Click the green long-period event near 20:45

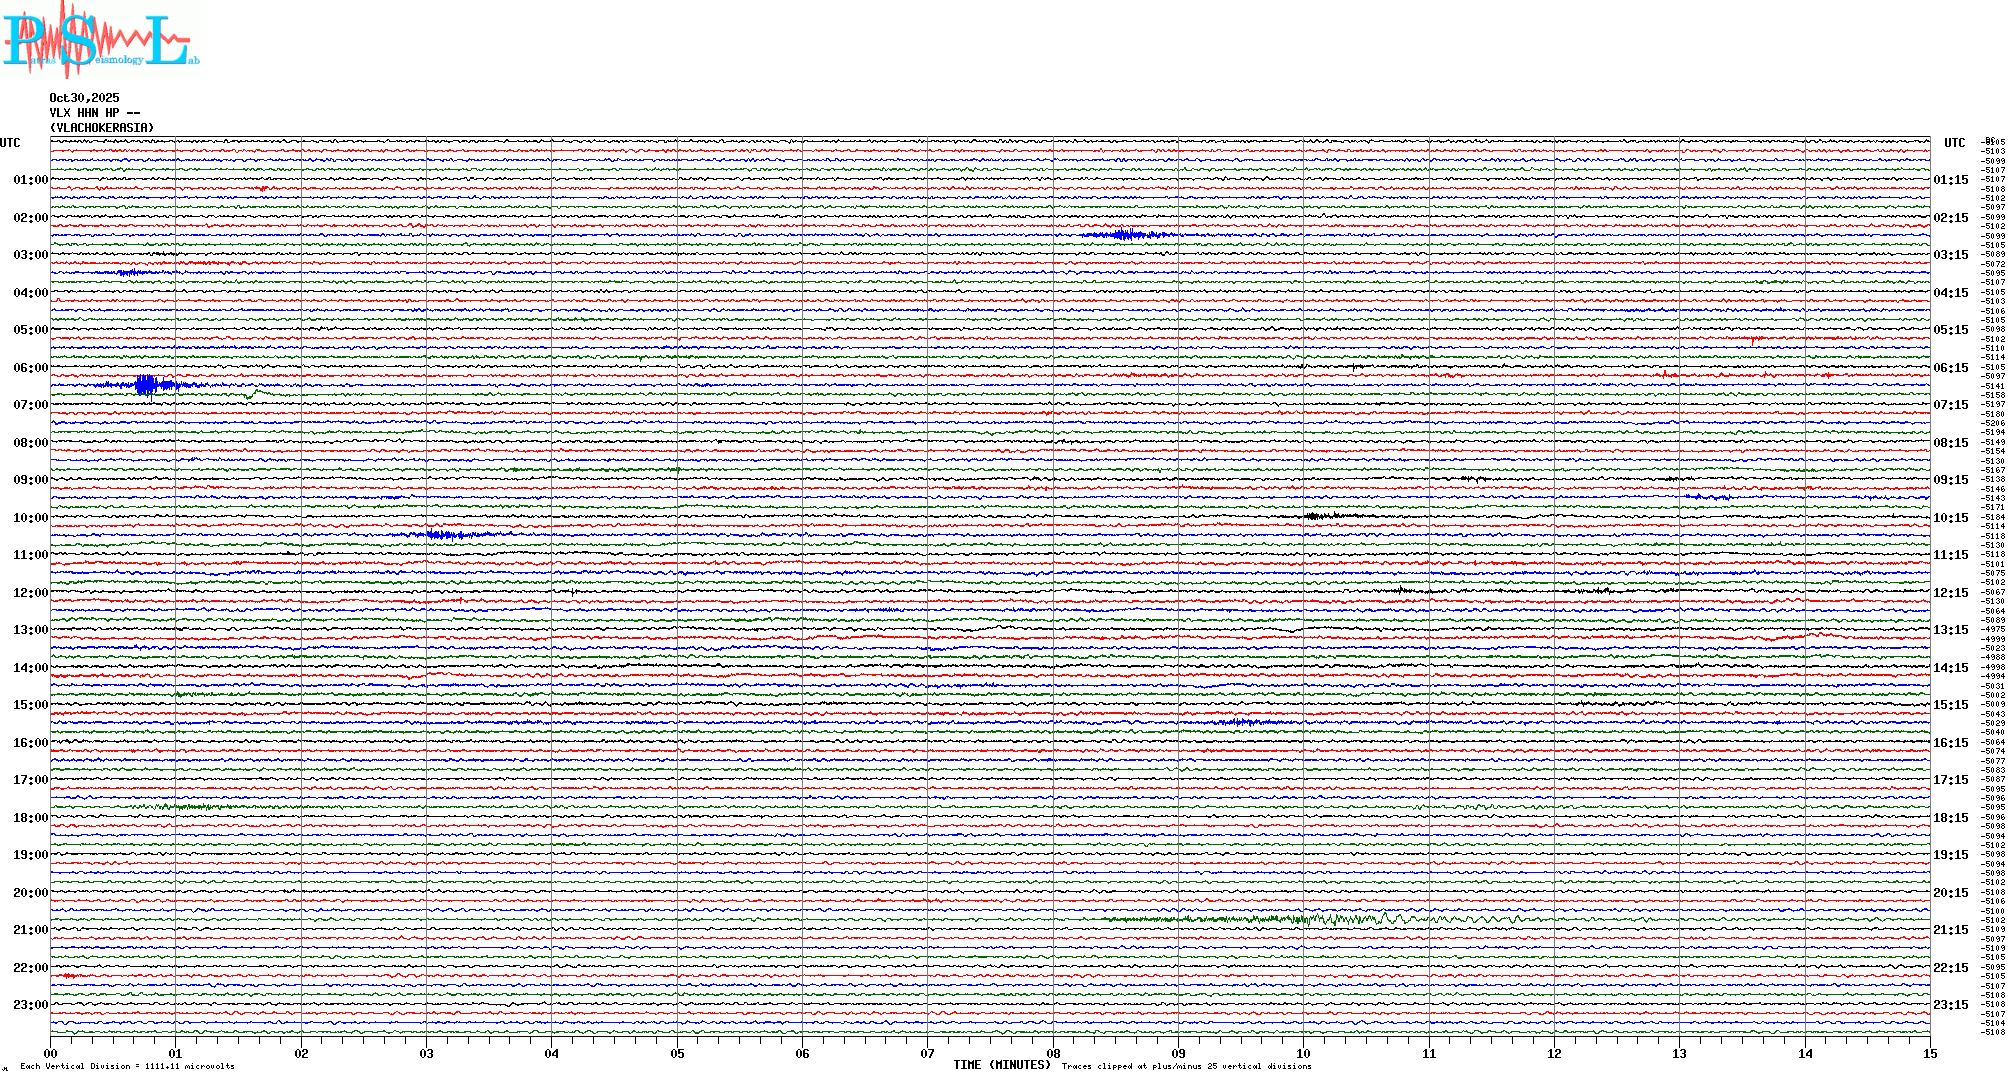tap(1340, 919)
